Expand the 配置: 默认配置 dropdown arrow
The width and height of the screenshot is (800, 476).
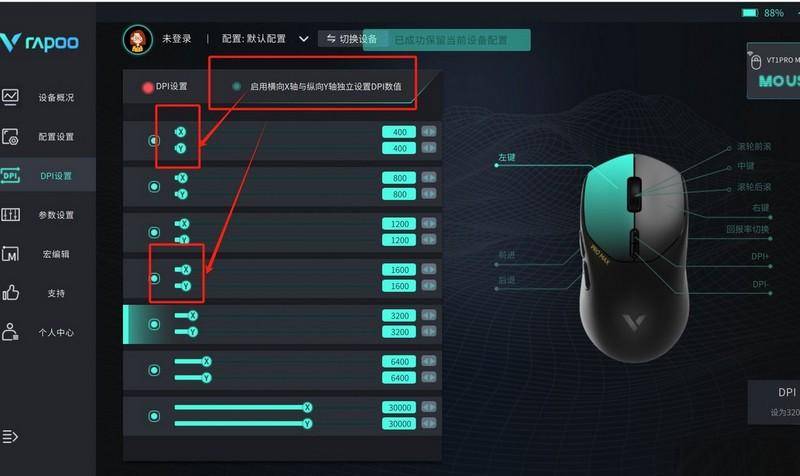304,39
